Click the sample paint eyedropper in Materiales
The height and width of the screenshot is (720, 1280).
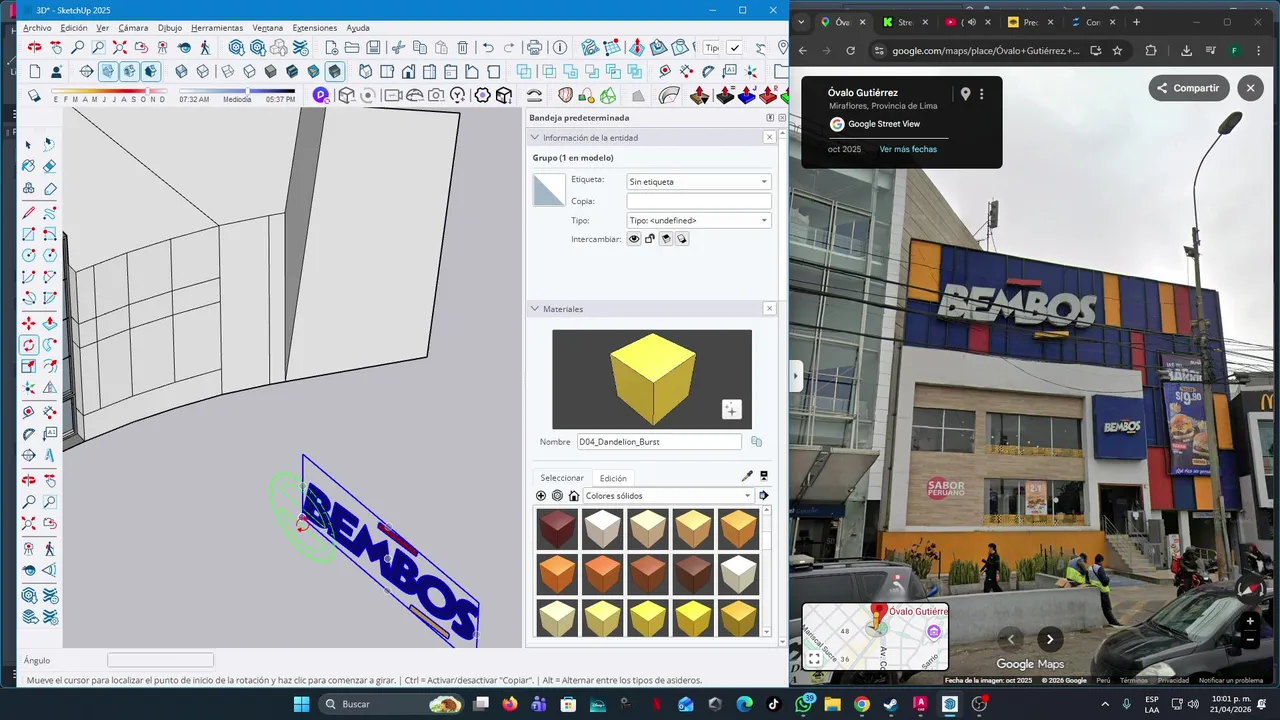[x=746, y=476]
